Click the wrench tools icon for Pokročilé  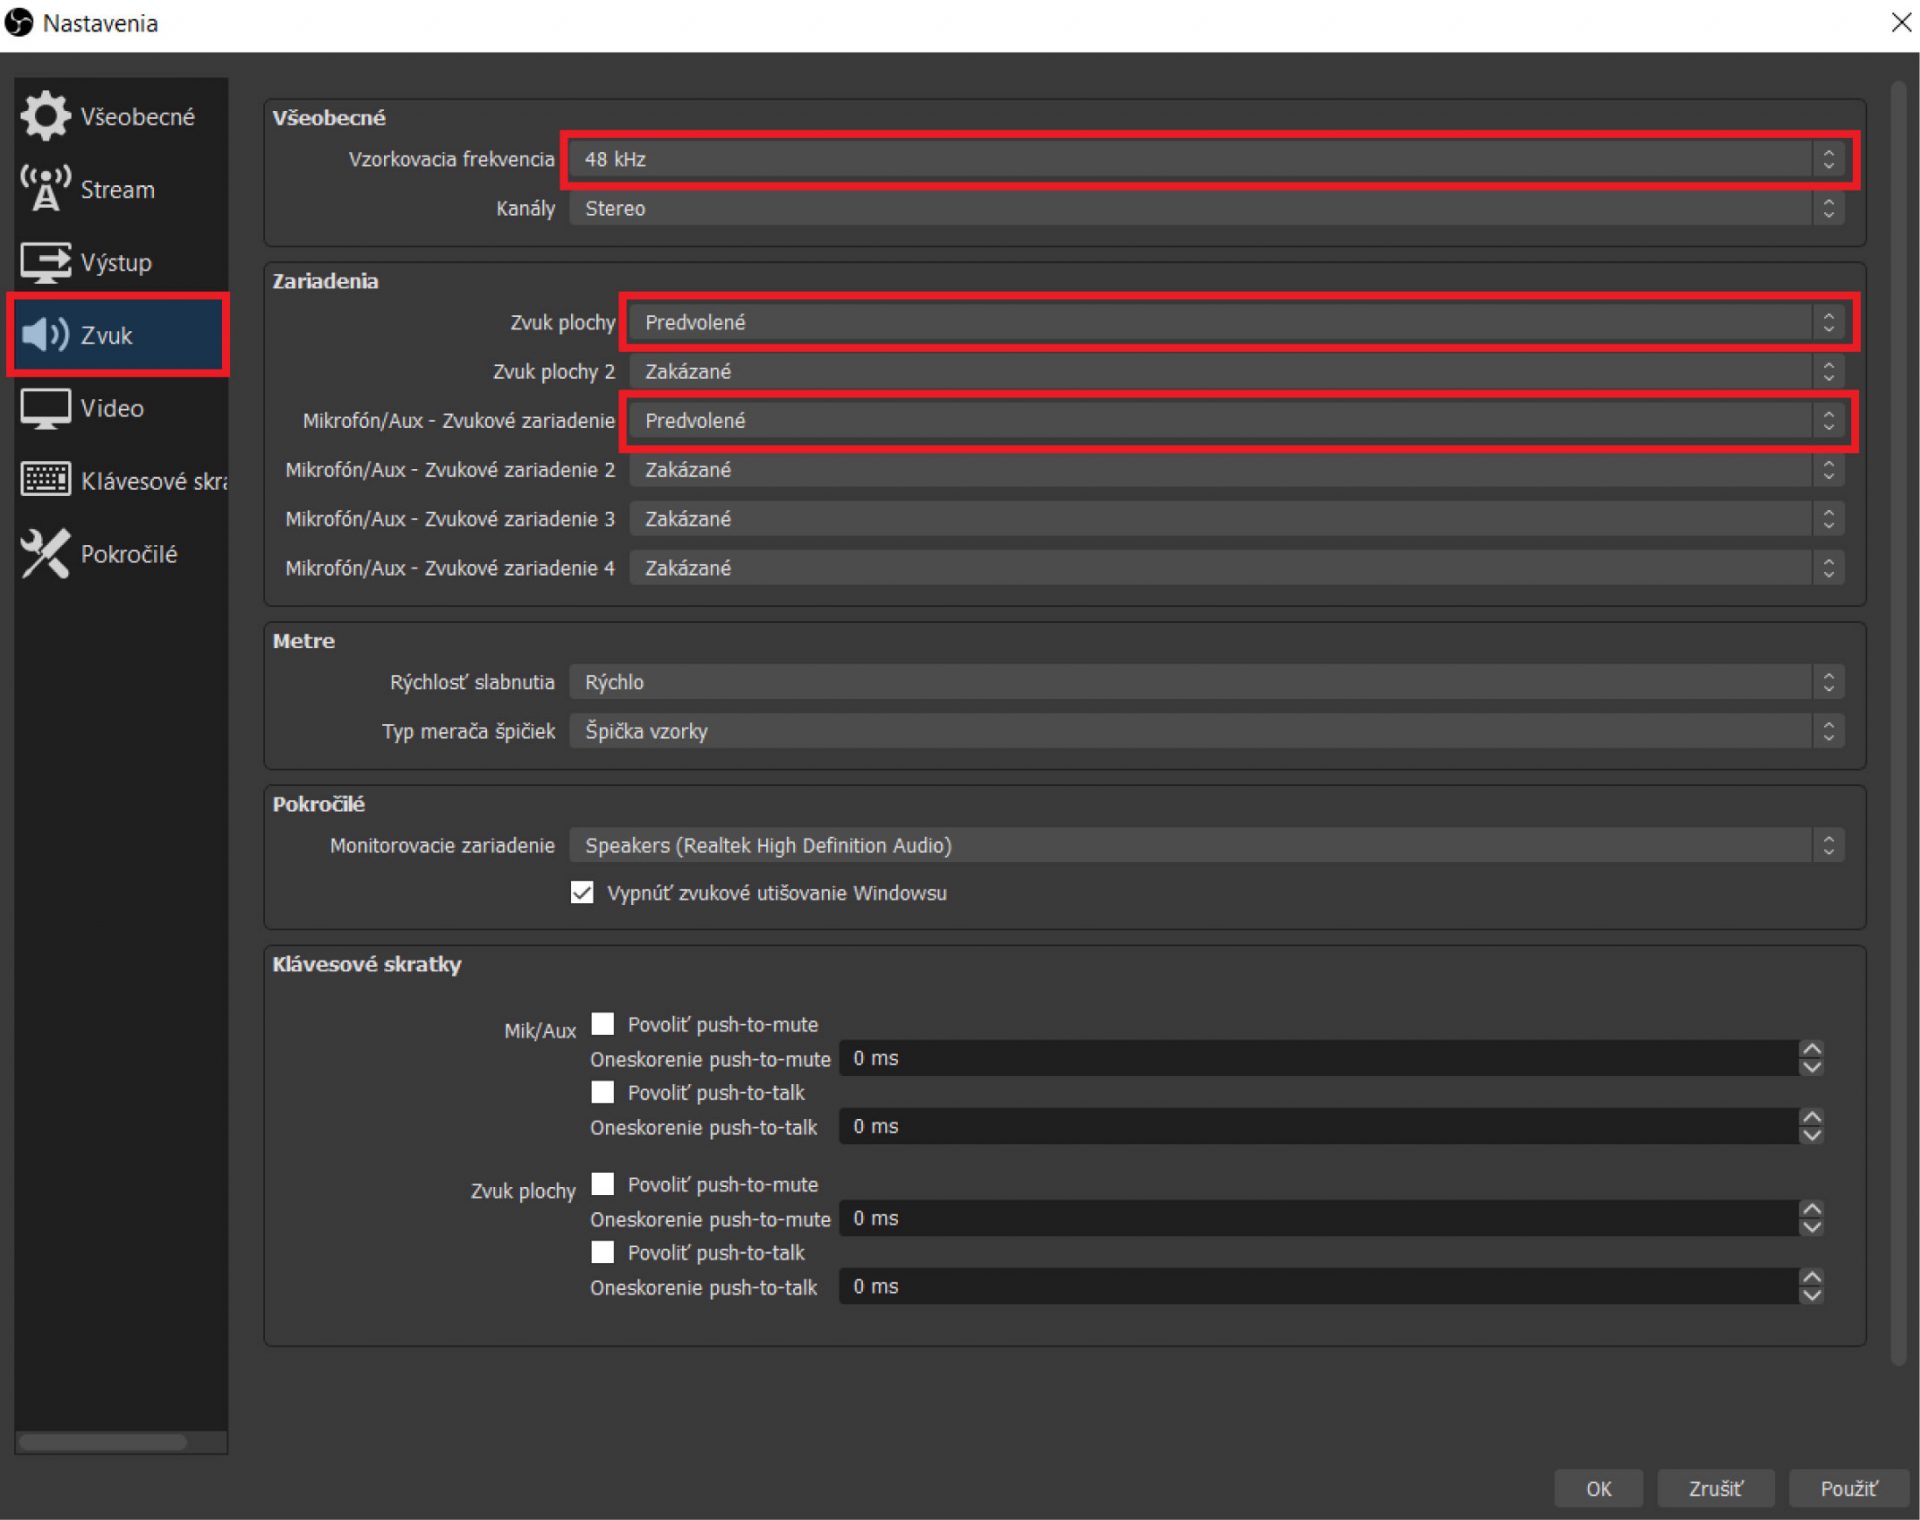45,553
